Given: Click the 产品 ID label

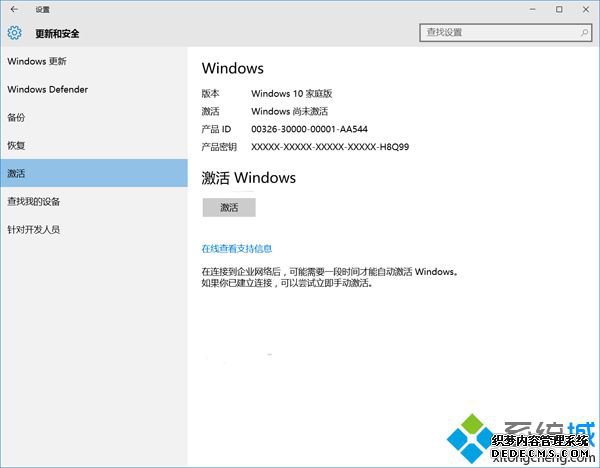Looking at the screenshot, I should [x=216, y=129].
